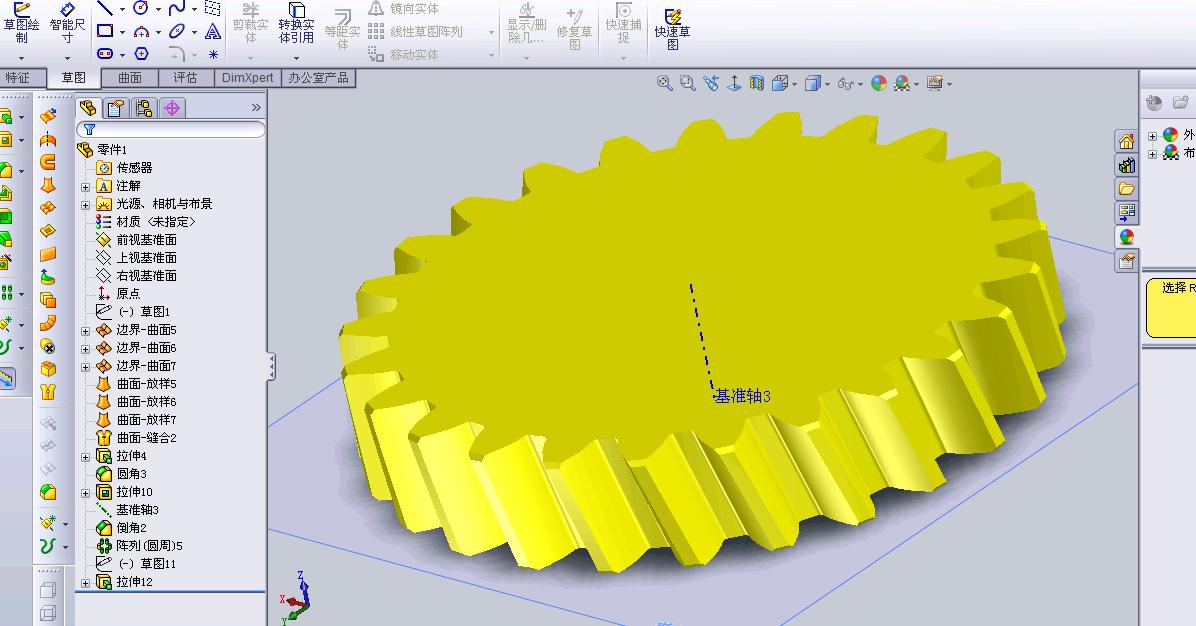Switch to the DimXpert ribbon tab

pos(248,77)
